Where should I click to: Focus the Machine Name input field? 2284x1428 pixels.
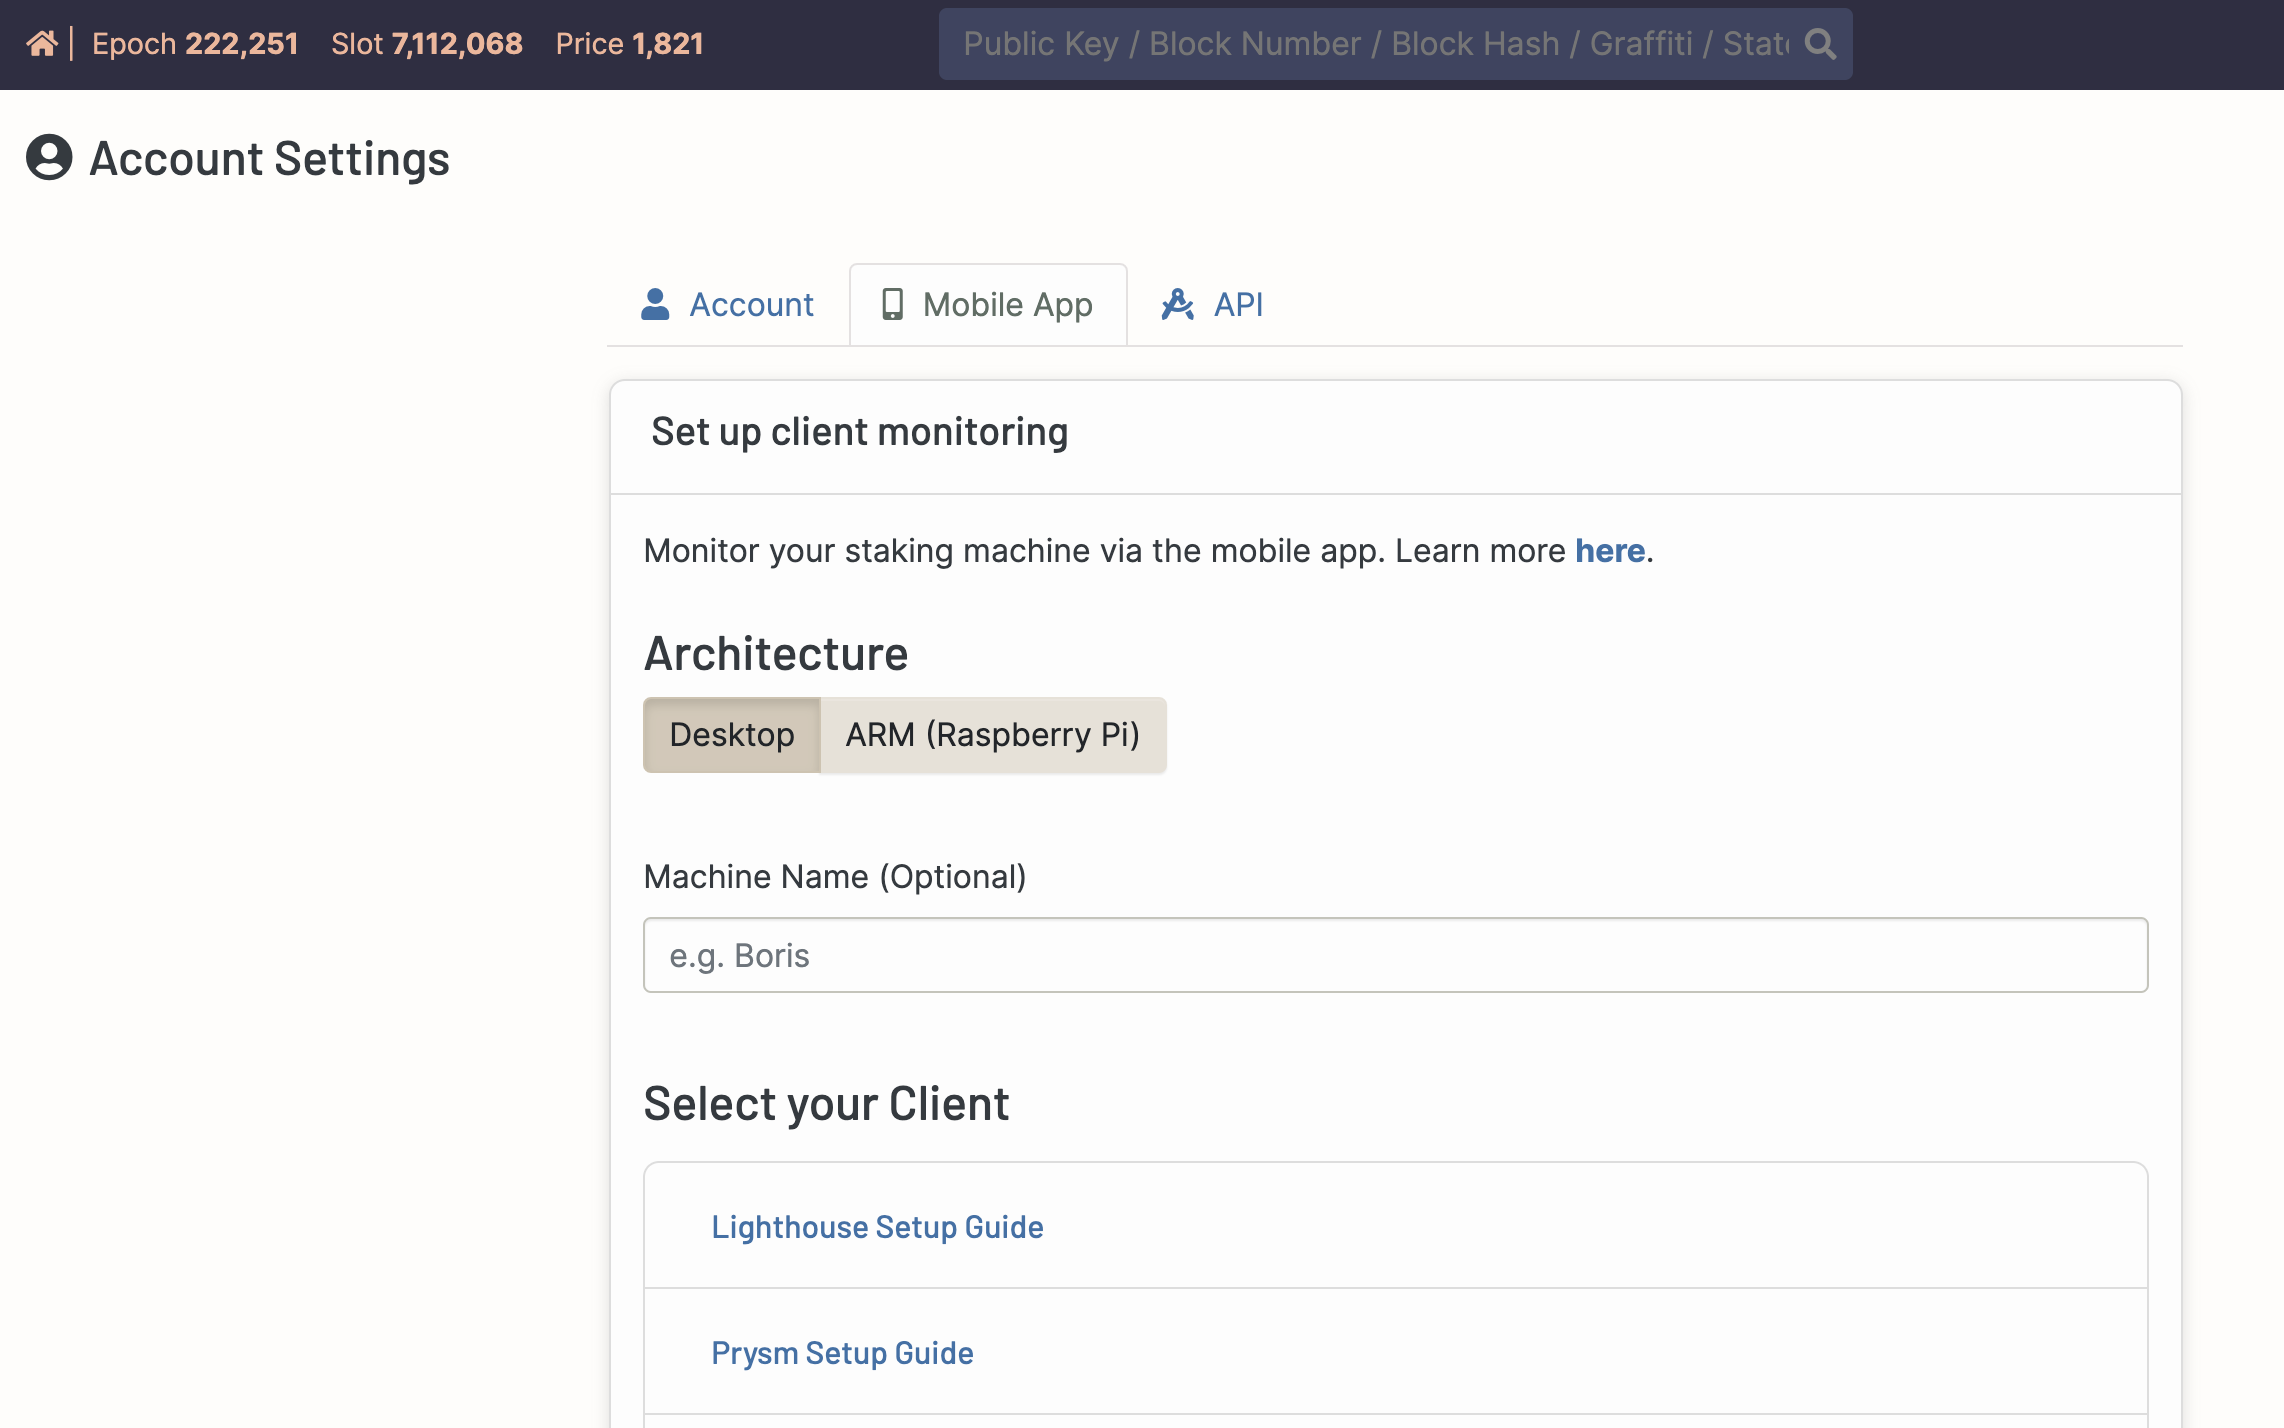click(x=1395, y=955)
